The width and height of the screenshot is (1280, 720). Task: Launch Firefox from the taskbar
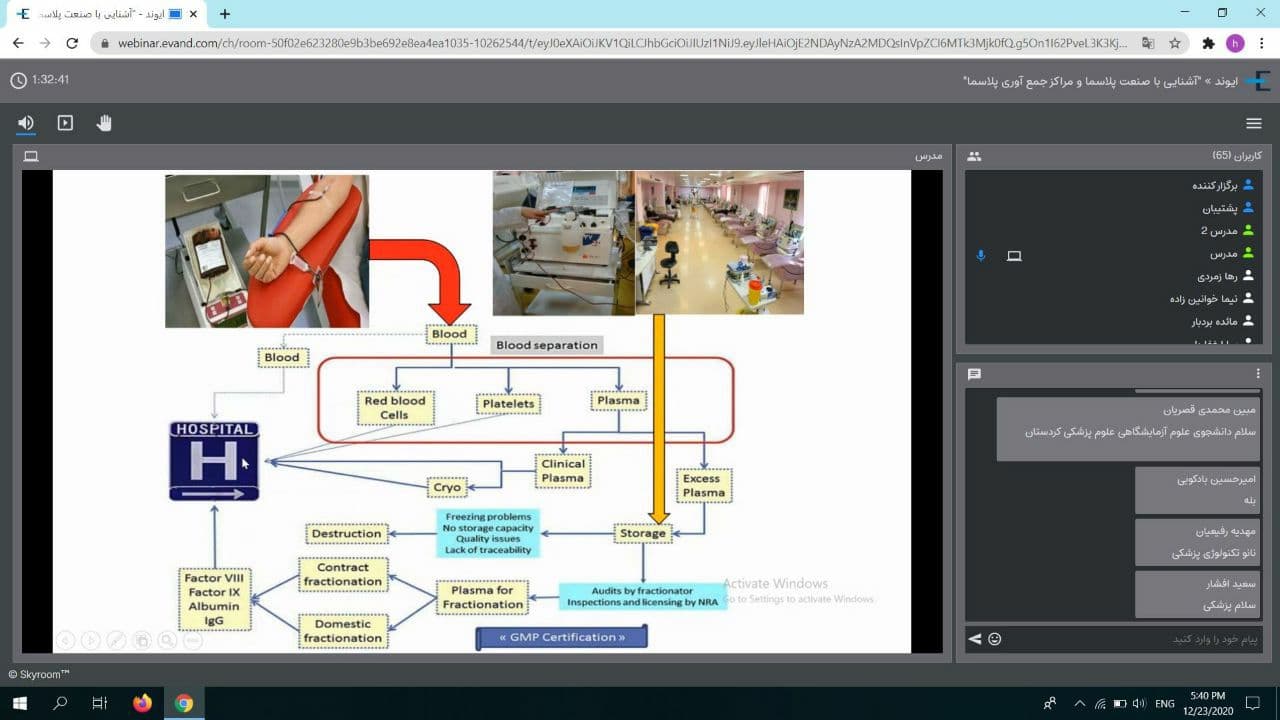click(142, 703)
